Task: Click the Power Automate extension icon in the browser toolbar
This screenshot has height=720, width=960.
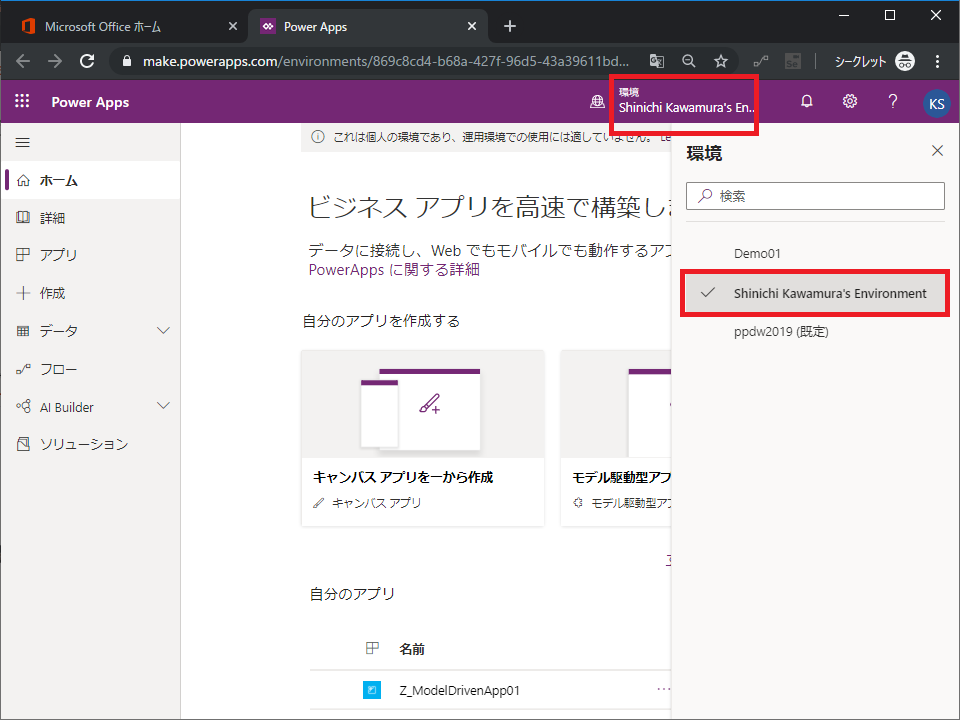Action: pyautogui.click(x=761, y=61)
